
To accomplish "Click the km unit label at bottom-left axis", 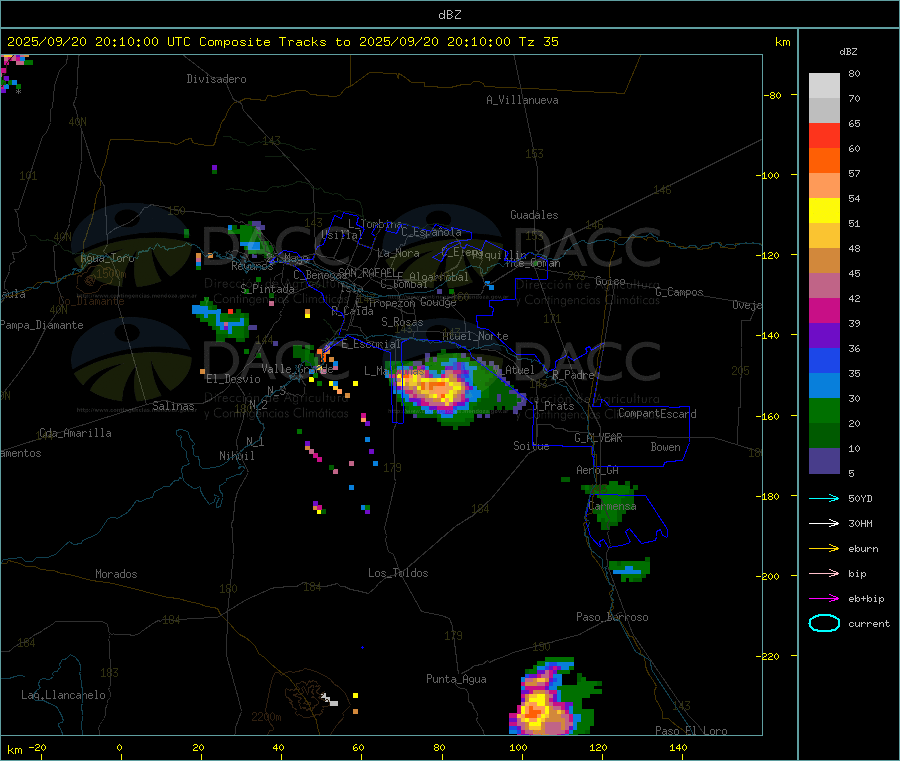I will 14,750.
